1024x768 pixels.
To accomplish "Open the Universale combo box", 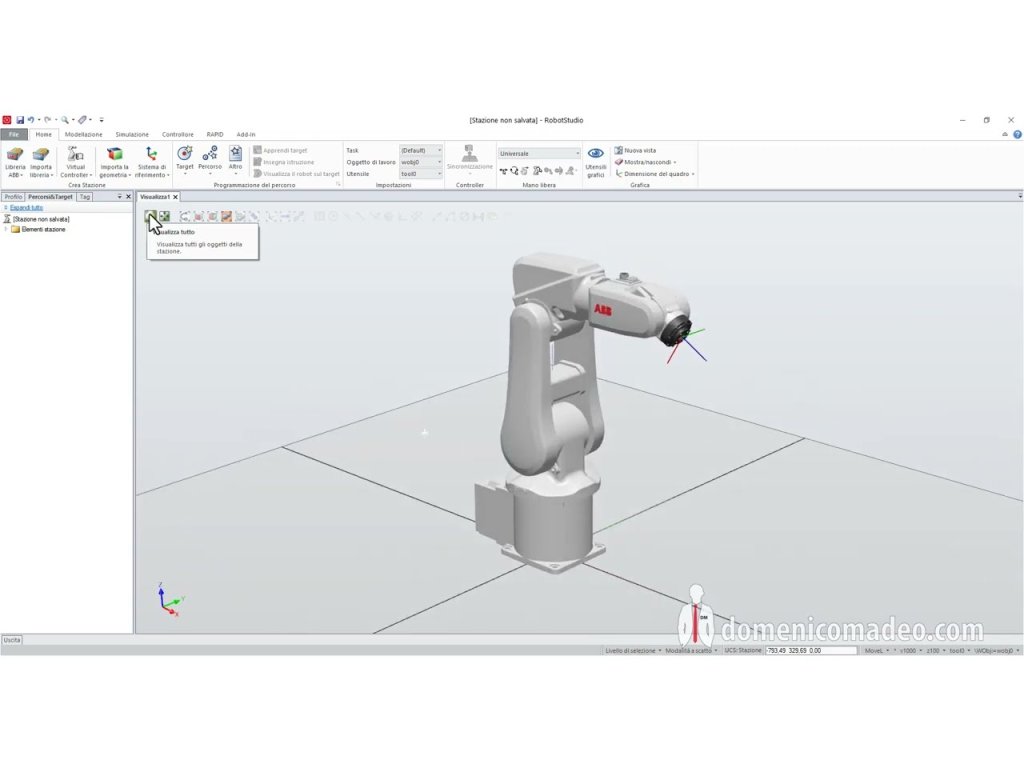I will pyautogui.click(x=539, y=153).
